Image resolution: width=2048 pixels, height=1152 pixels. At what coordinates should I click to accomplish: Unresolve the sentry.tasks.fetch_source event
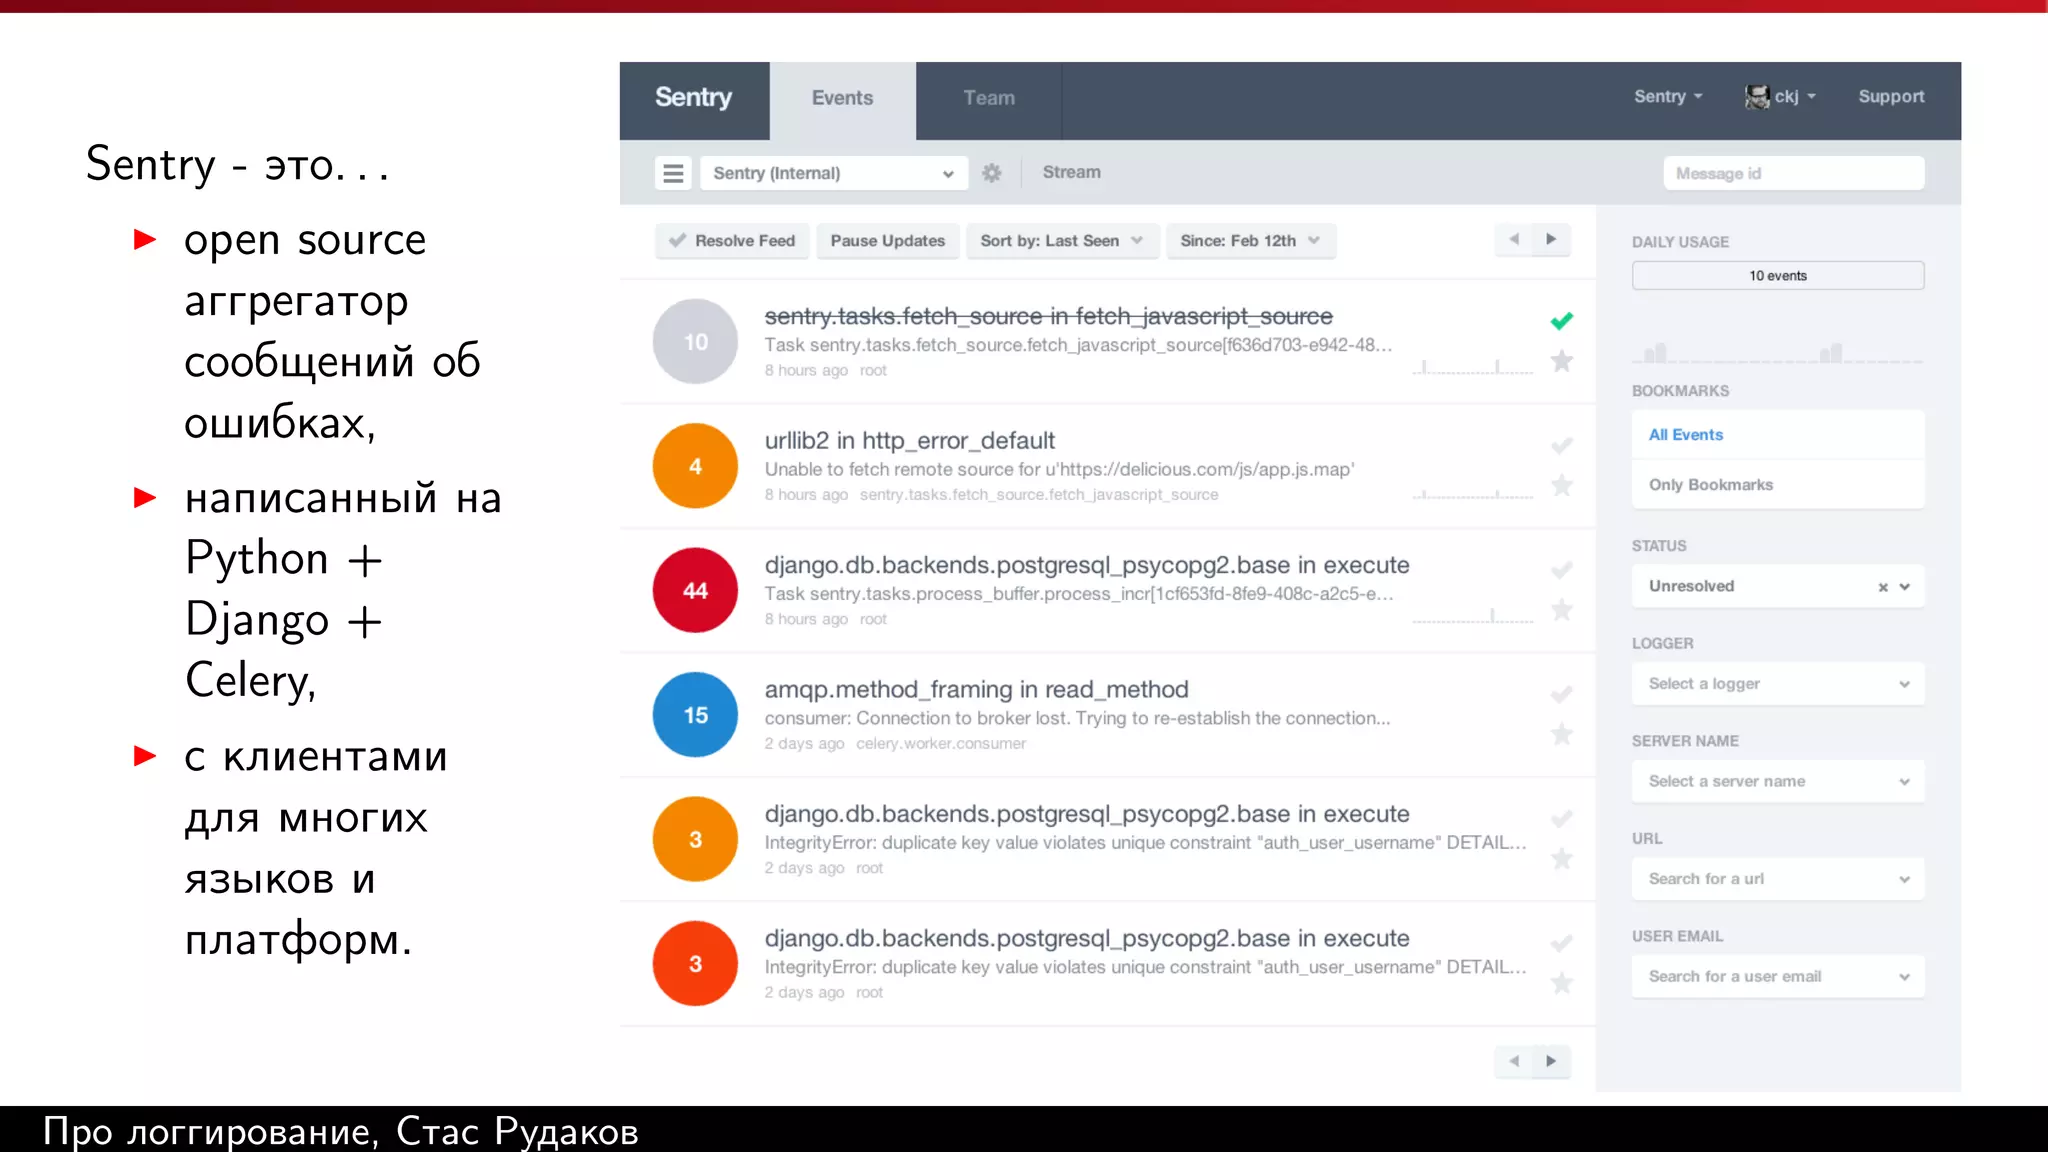tap(1561, 321)
